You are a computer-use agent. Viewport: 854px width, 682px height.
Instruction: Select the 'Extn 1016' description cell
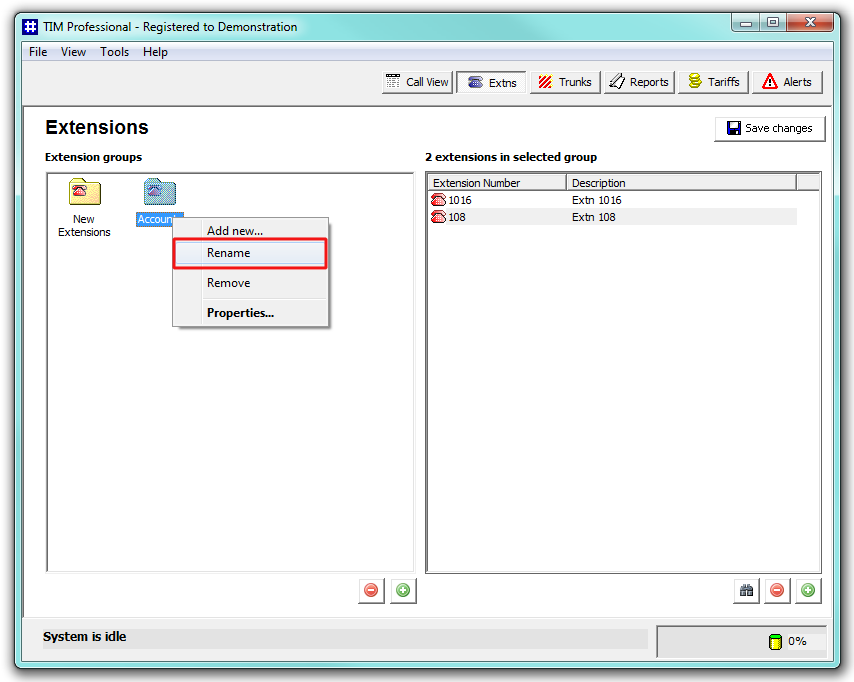596,200
